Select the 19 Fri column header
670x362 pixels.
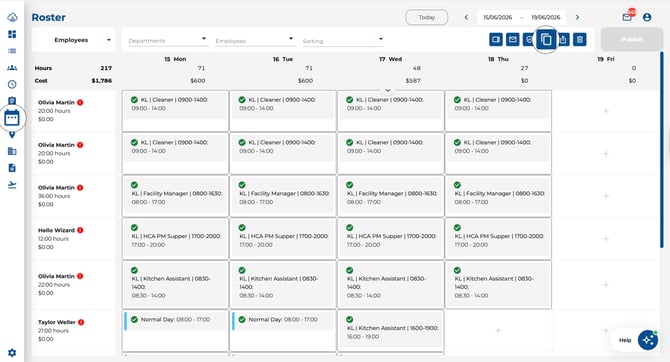click(x=606, y=59)
